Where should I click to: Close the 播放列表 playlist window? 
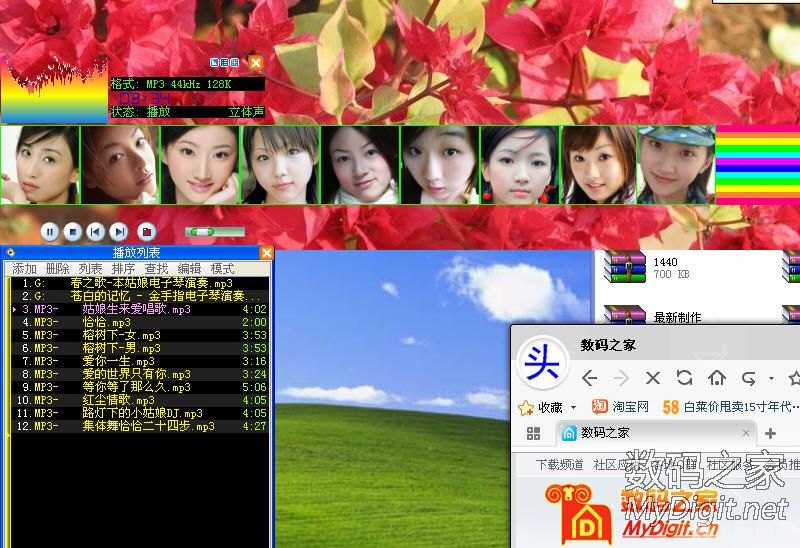266,253
